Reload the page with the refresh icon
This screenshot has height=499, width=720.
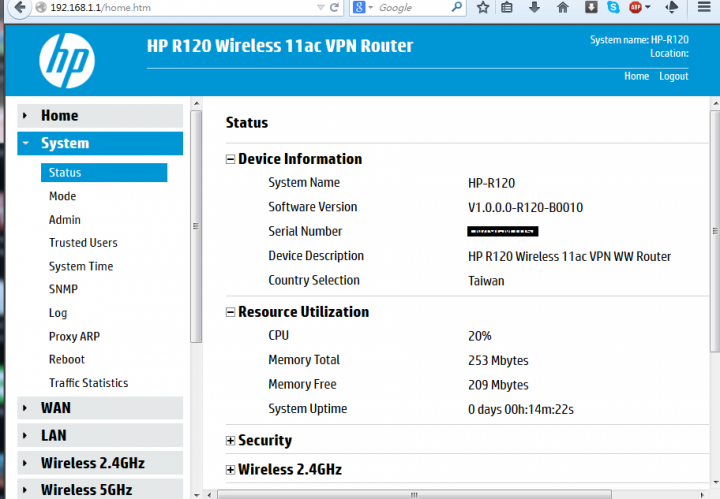coord(335,7)
